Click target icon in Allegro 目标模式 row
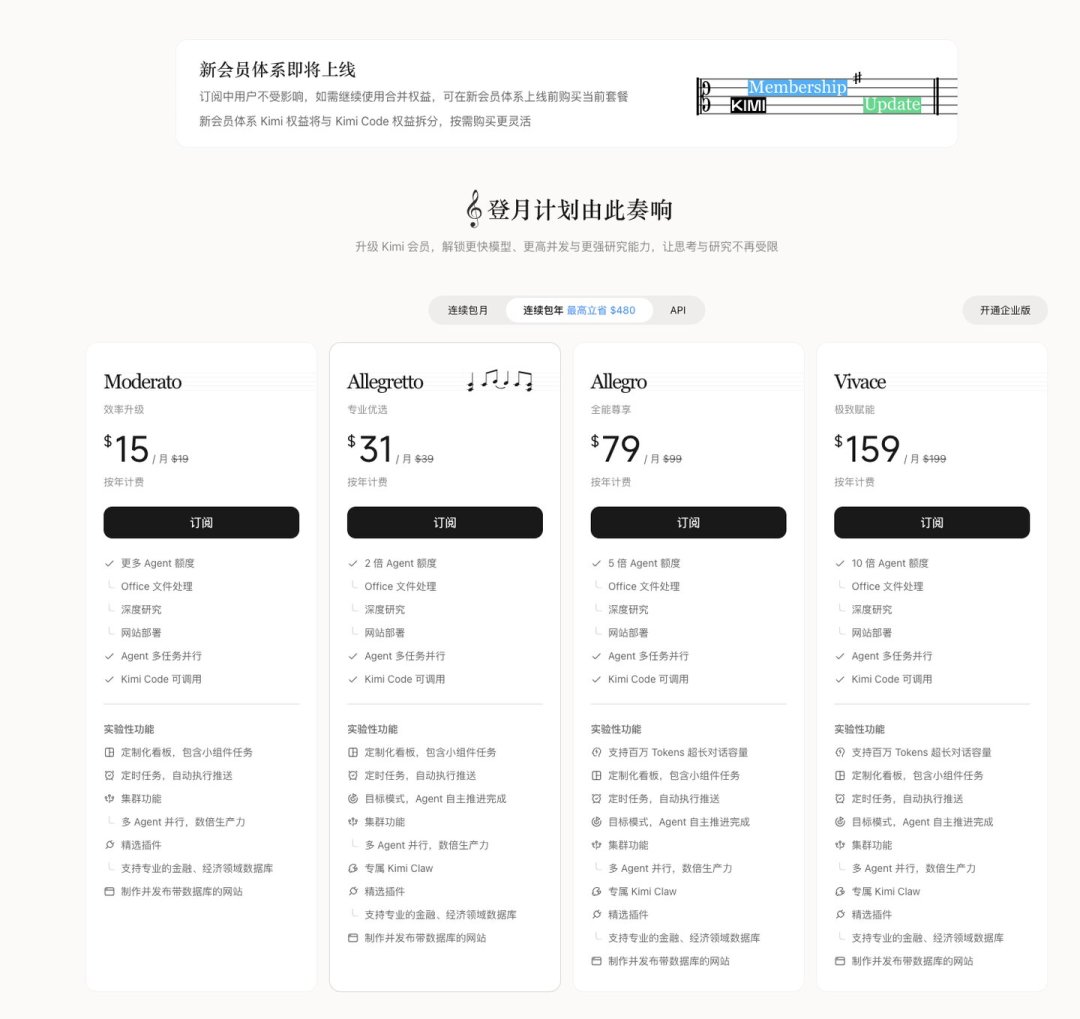This screenshot has height=1019, width=1080. point(596,822)
